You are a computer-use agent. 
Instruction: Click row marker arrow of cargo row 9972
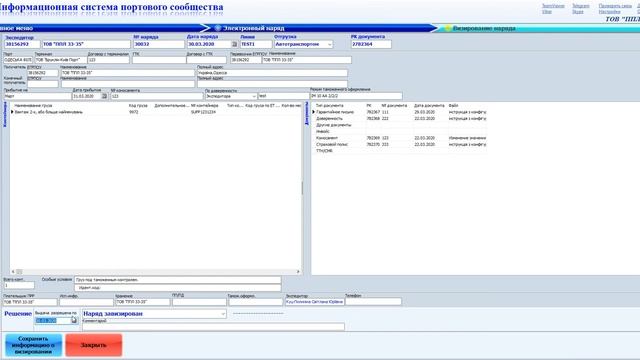[x=12, y=112]
